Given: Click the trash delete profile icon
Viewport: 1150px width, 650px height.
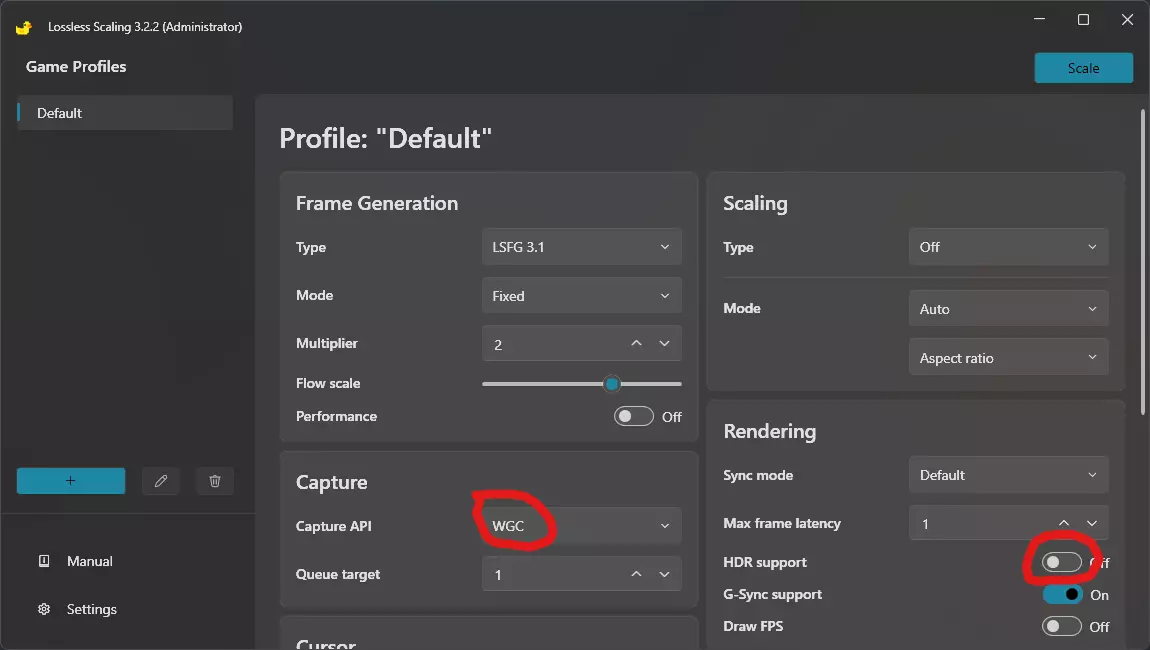Looking at the screenshot, I should 215,481.
